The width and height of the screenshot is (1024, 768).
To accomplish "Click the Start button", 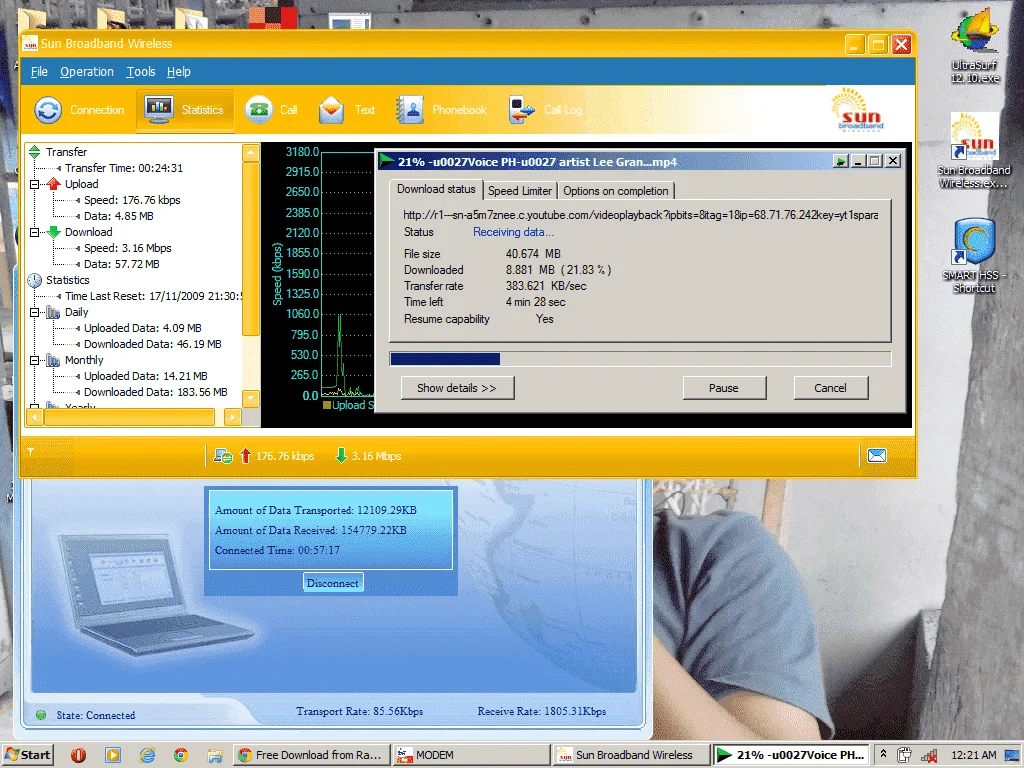I will [x=27, y=755].
